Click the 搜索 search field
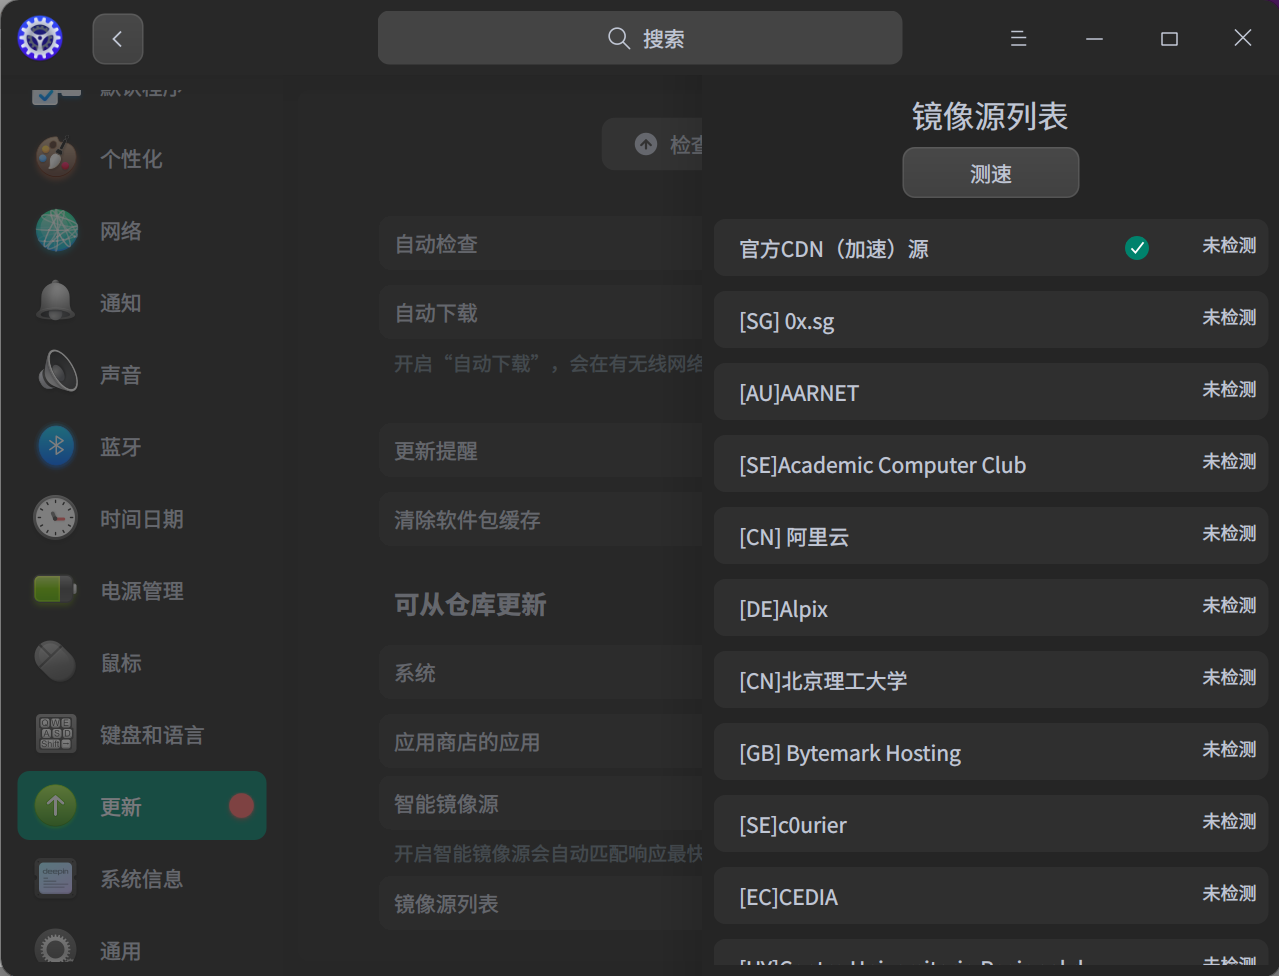The image size is (1279, 976). click(640, 38)
